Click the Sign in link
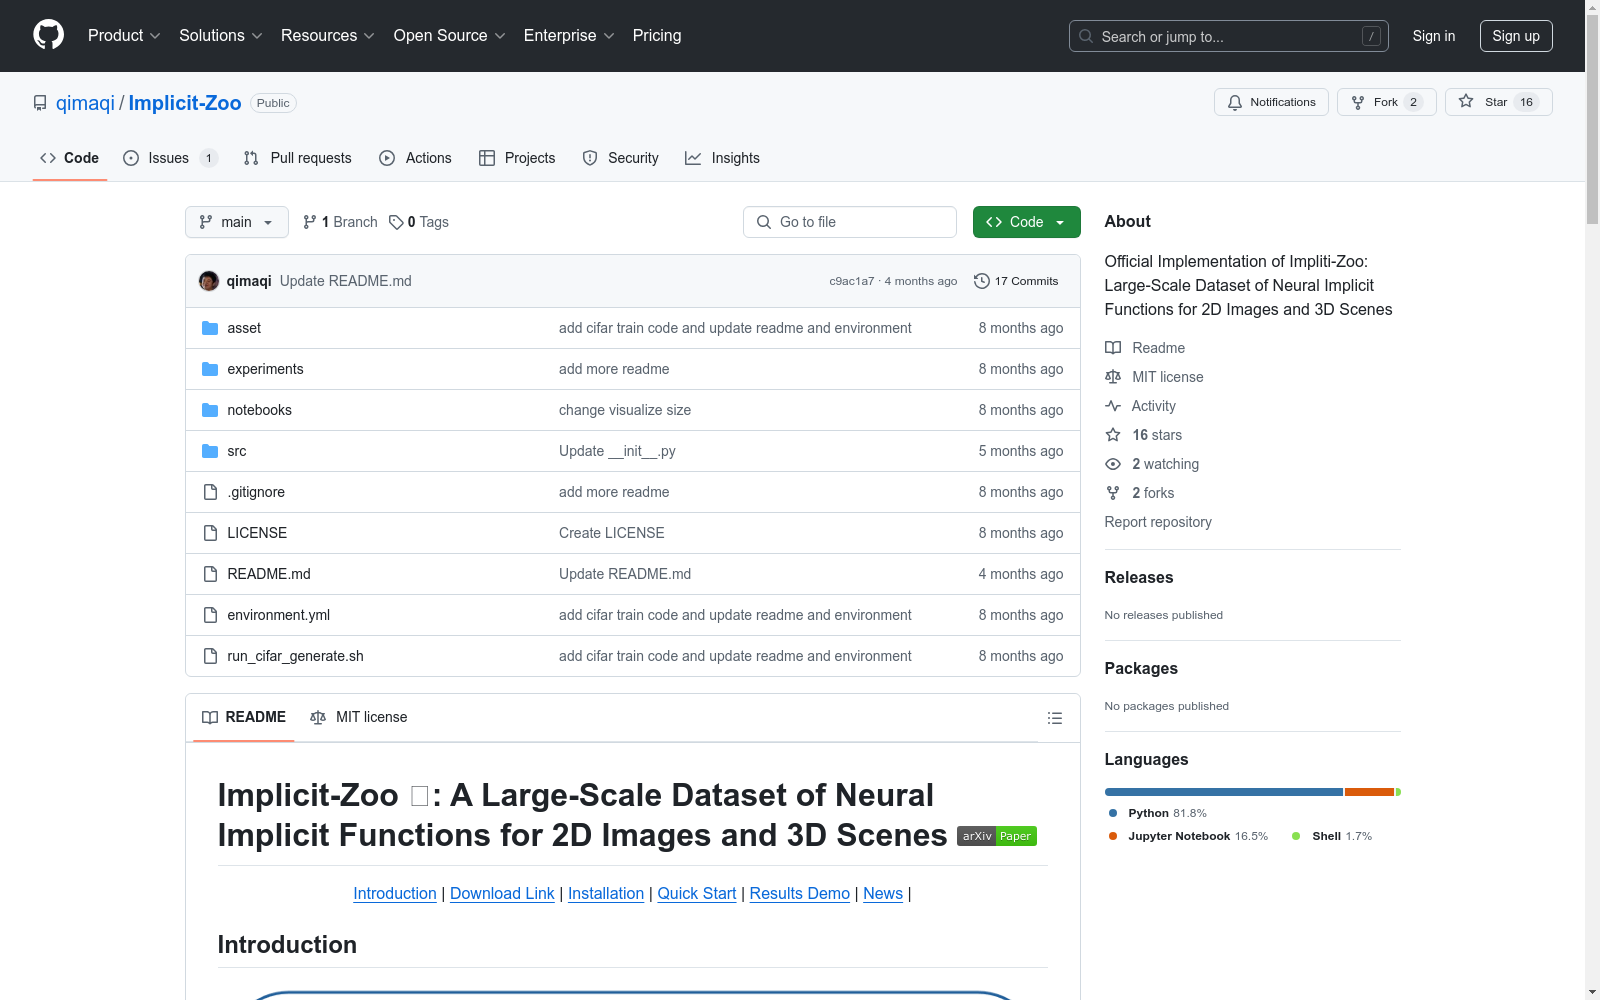The width and height of the screenshot is (1600, 1000). [1434, 36]
